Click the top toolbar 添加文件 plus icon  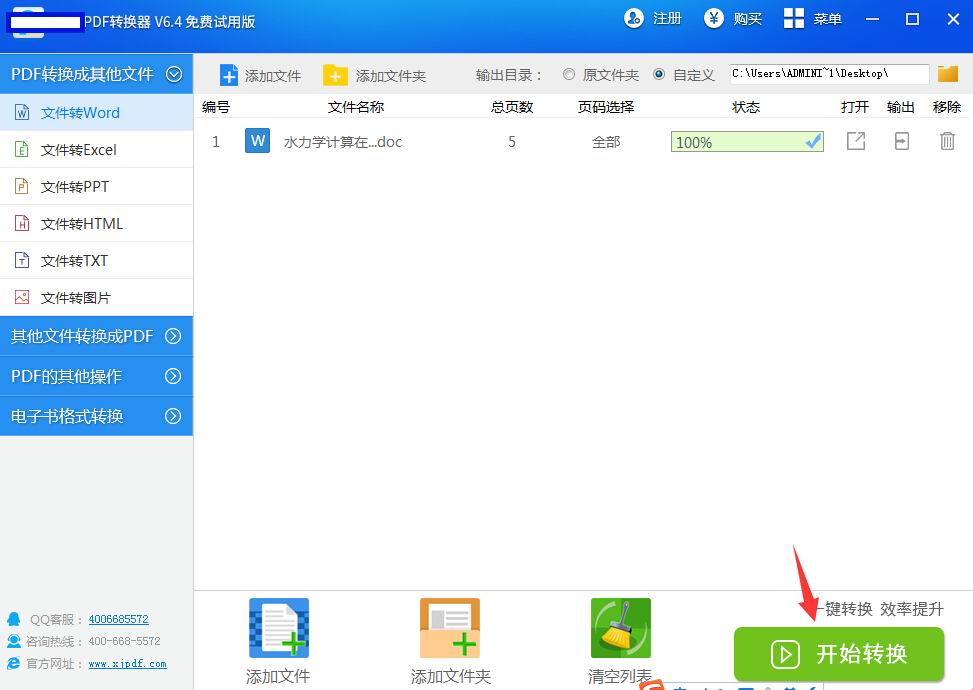(229, 75)
